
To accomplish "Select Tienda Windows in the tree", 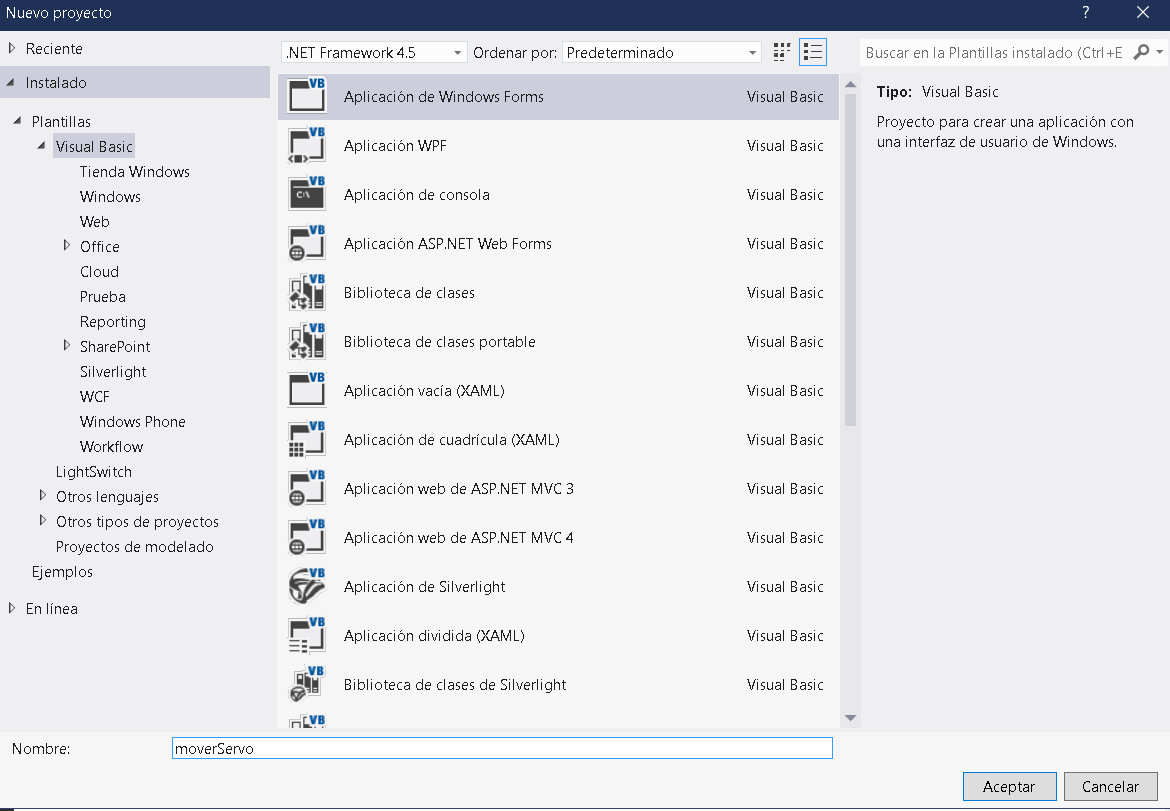I will click(x=134, y=172).
